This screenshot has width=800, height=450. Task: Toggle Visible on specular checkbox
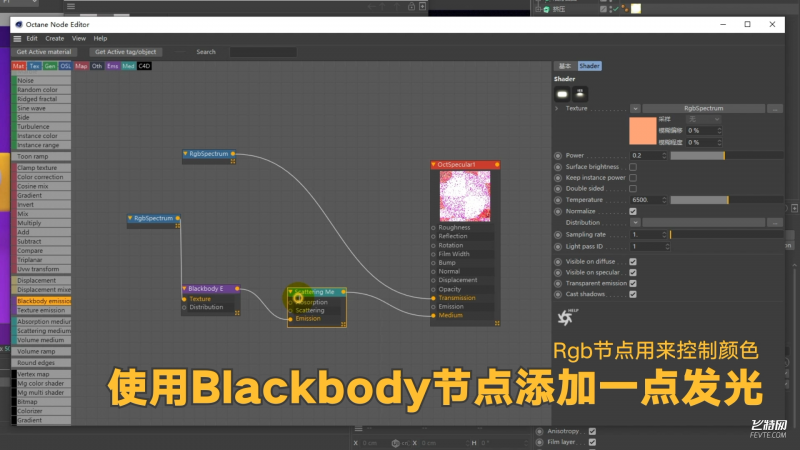[633, 272]
